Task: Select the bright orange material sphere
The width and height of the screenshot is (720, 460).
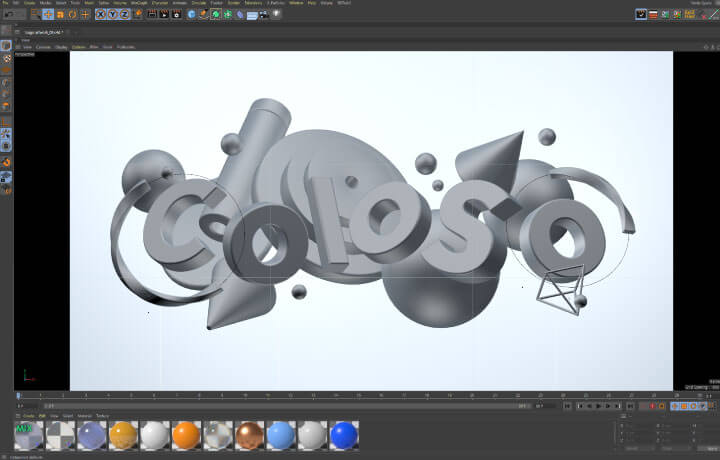Action: click(x=186, y=435)
